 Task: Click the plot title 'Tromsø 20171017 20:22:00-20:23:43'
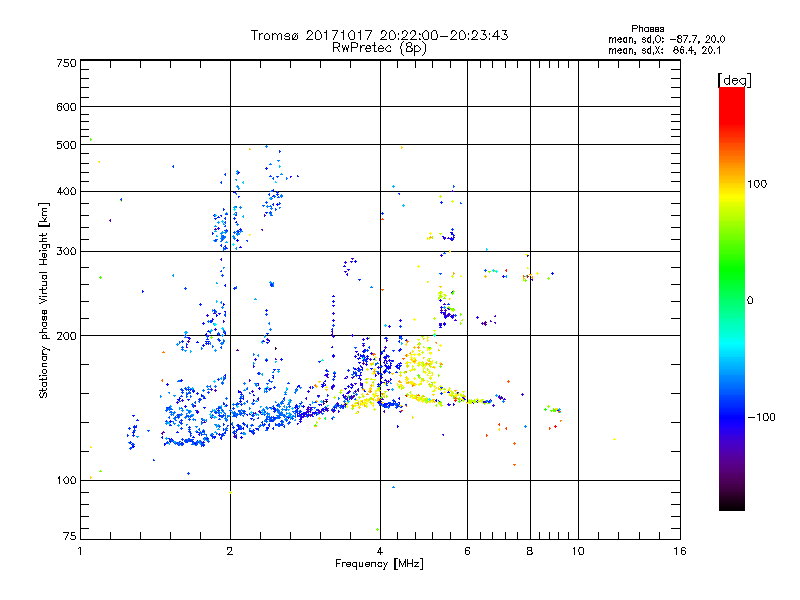pyautogui.click(x=379, y=35)
